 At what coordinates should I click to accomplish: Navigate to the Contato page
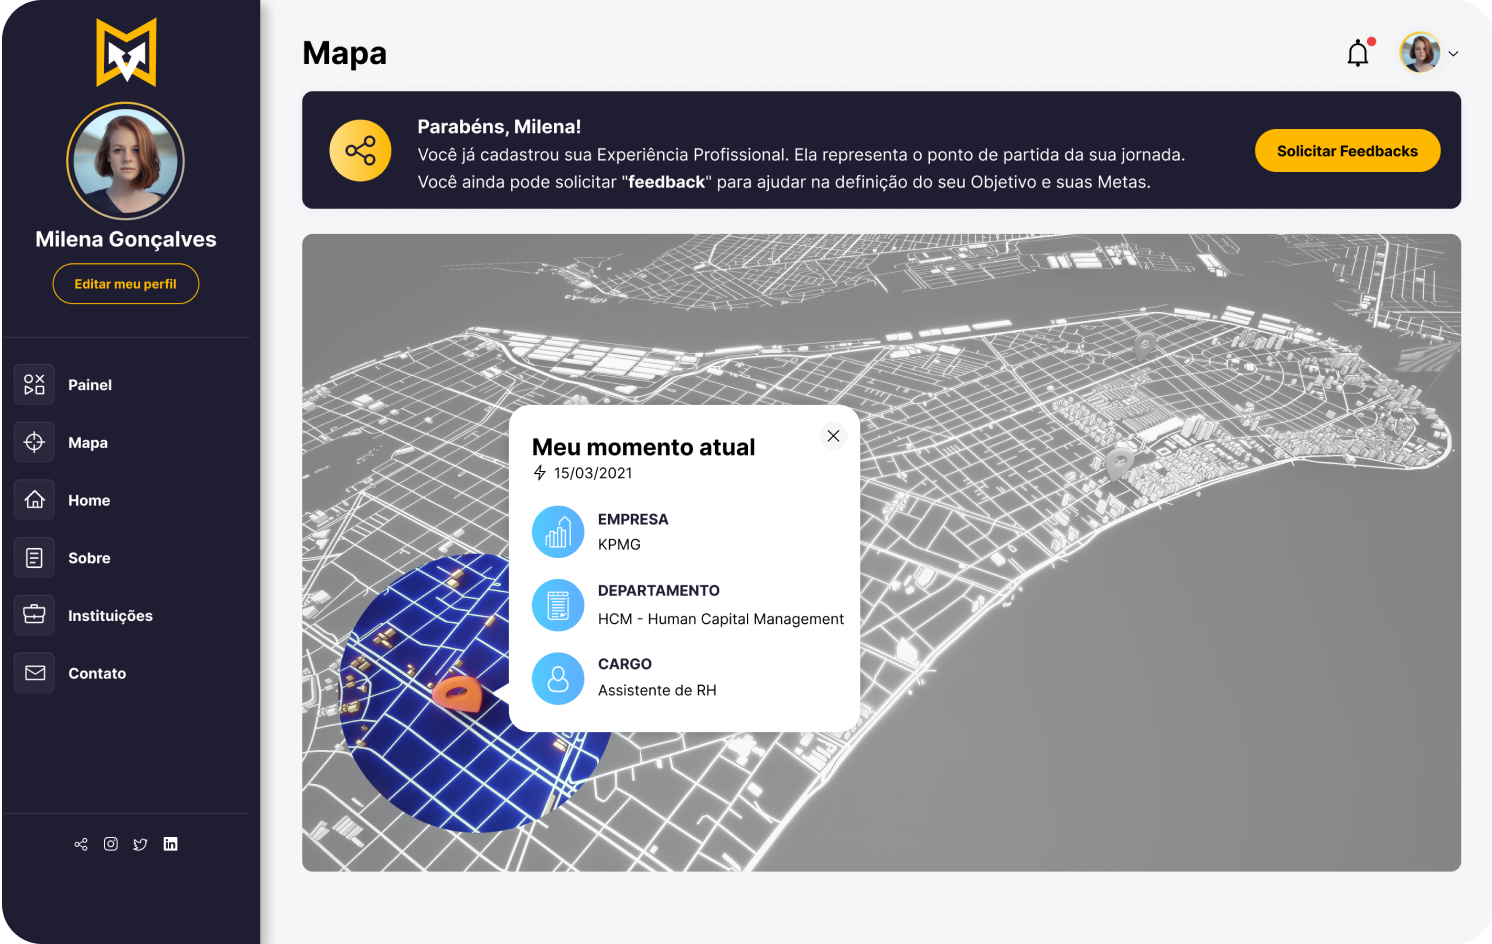(x=97, y=674)
